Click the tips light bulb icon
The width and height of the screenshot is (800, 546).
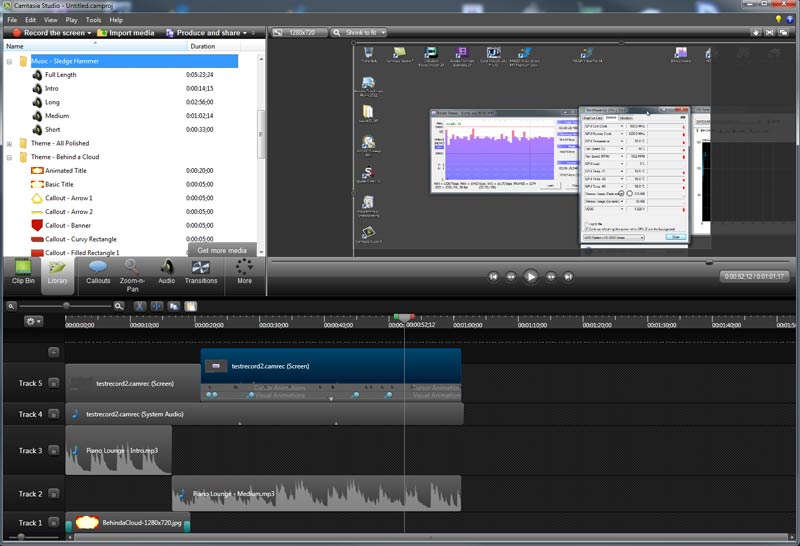[x=778, y=19]
